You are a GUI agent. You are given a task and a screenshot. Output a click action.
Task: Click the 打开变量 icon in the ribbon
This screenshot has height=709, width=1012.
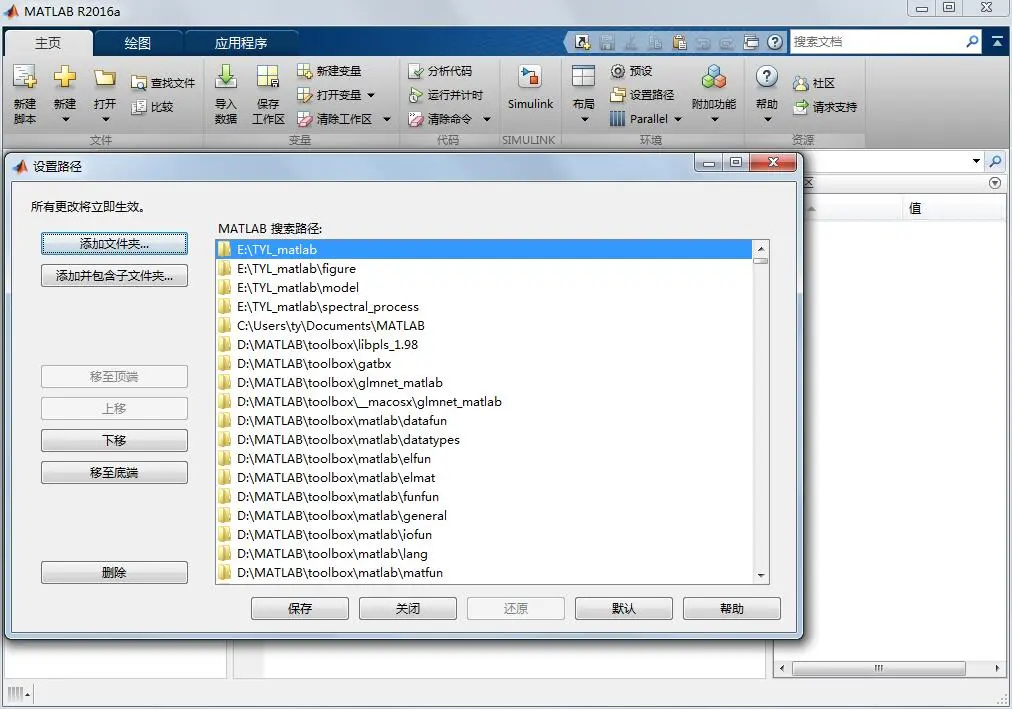[x=305, y=95]
